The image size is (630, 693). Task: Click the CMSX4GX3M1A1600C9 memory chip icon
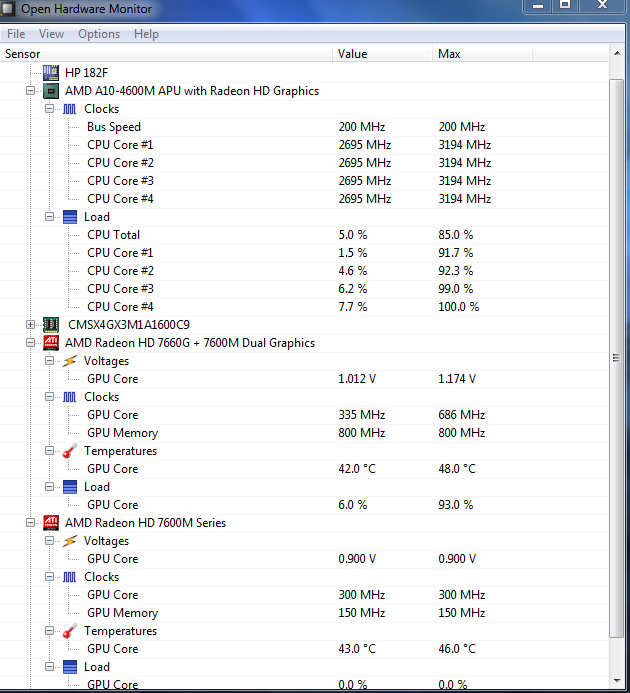click(51, 324)
